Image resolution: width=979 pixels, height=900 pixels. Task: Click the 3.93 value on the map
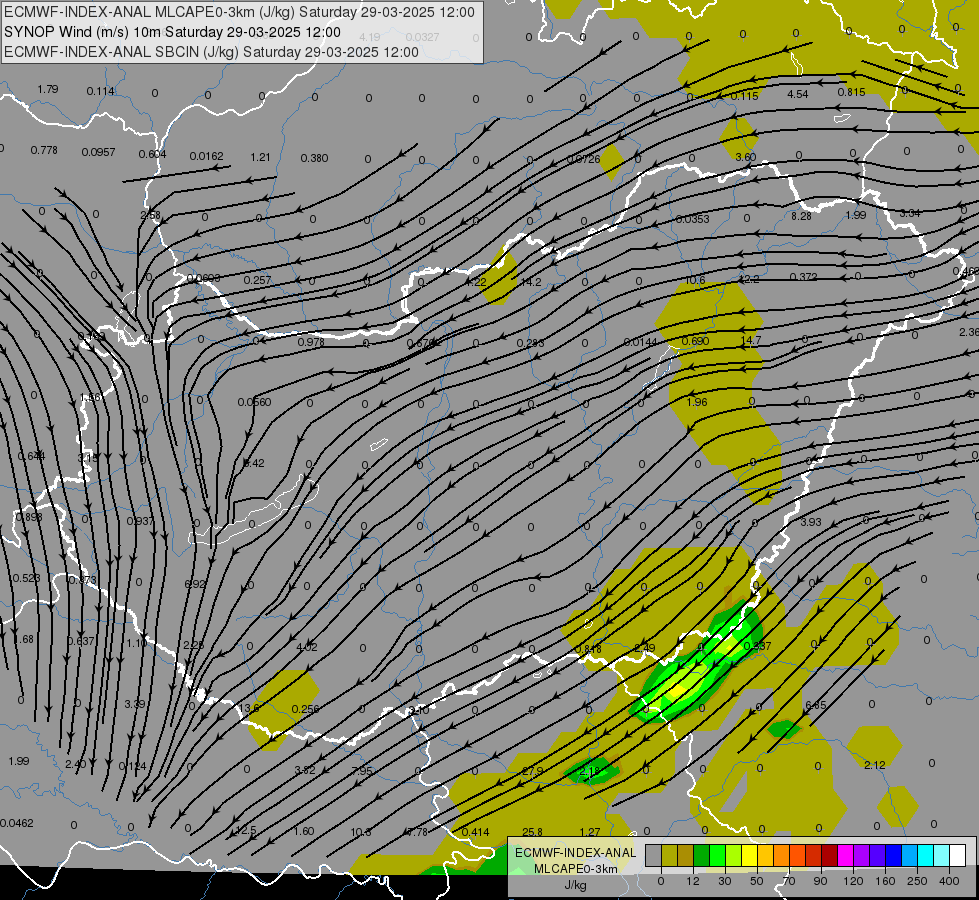tap(811, 522)
